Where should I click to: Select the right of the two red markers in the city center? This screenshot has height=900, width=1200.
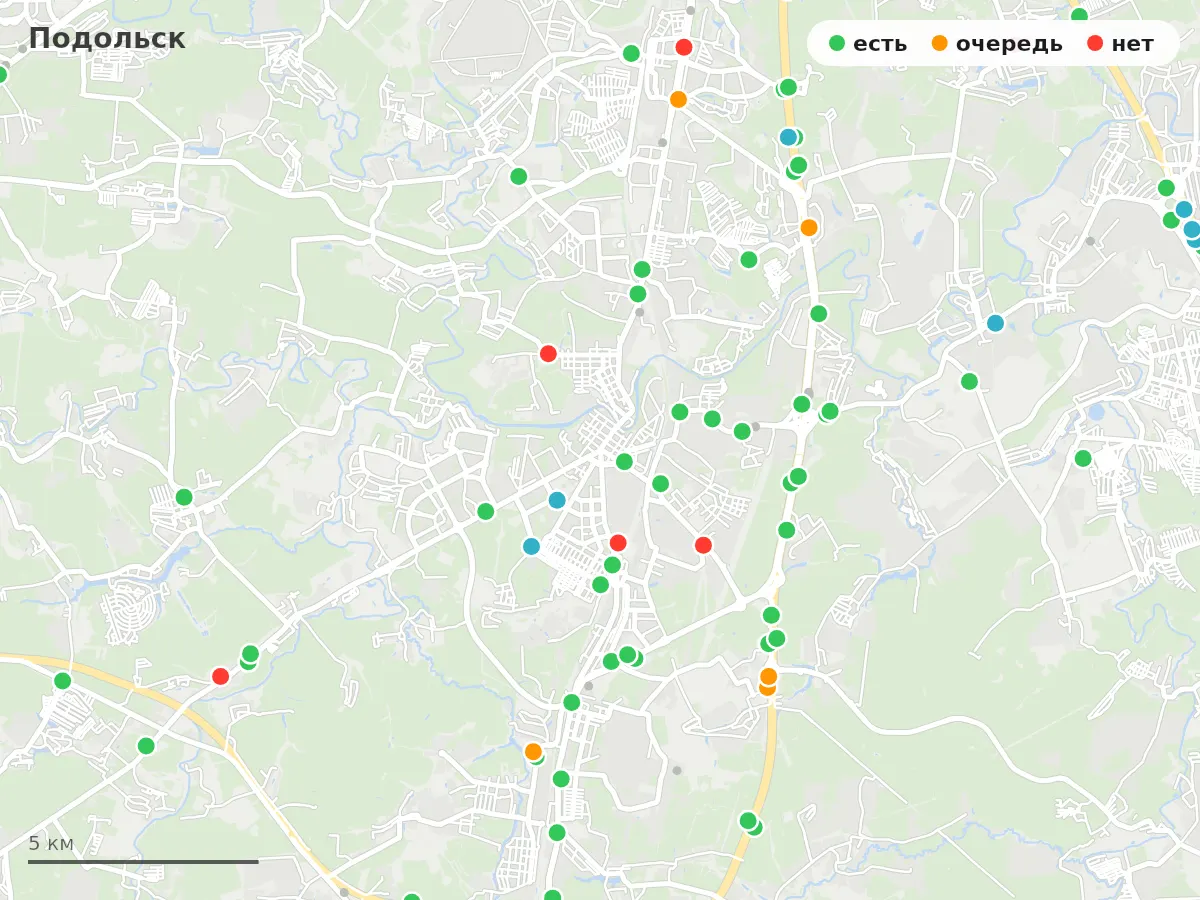pos(703,545)
